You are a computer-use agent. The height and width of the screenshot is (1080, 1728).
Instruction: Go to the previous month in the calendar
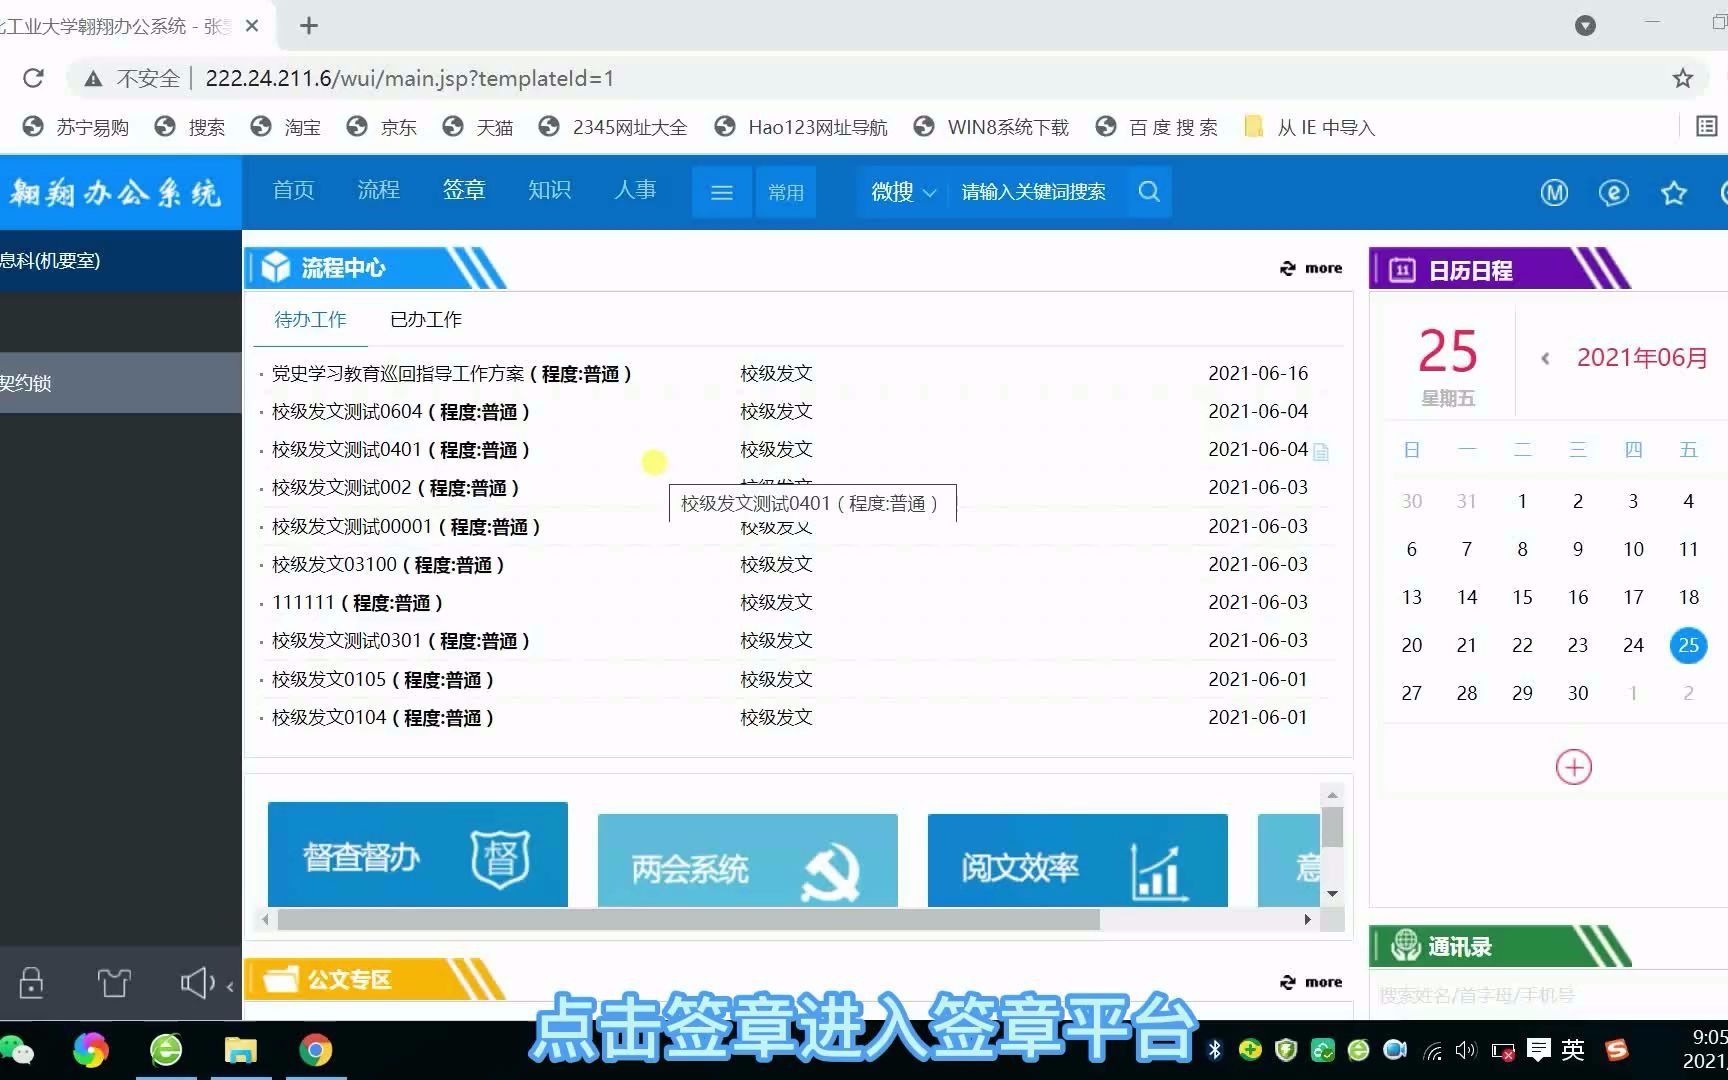(1545, 358)
